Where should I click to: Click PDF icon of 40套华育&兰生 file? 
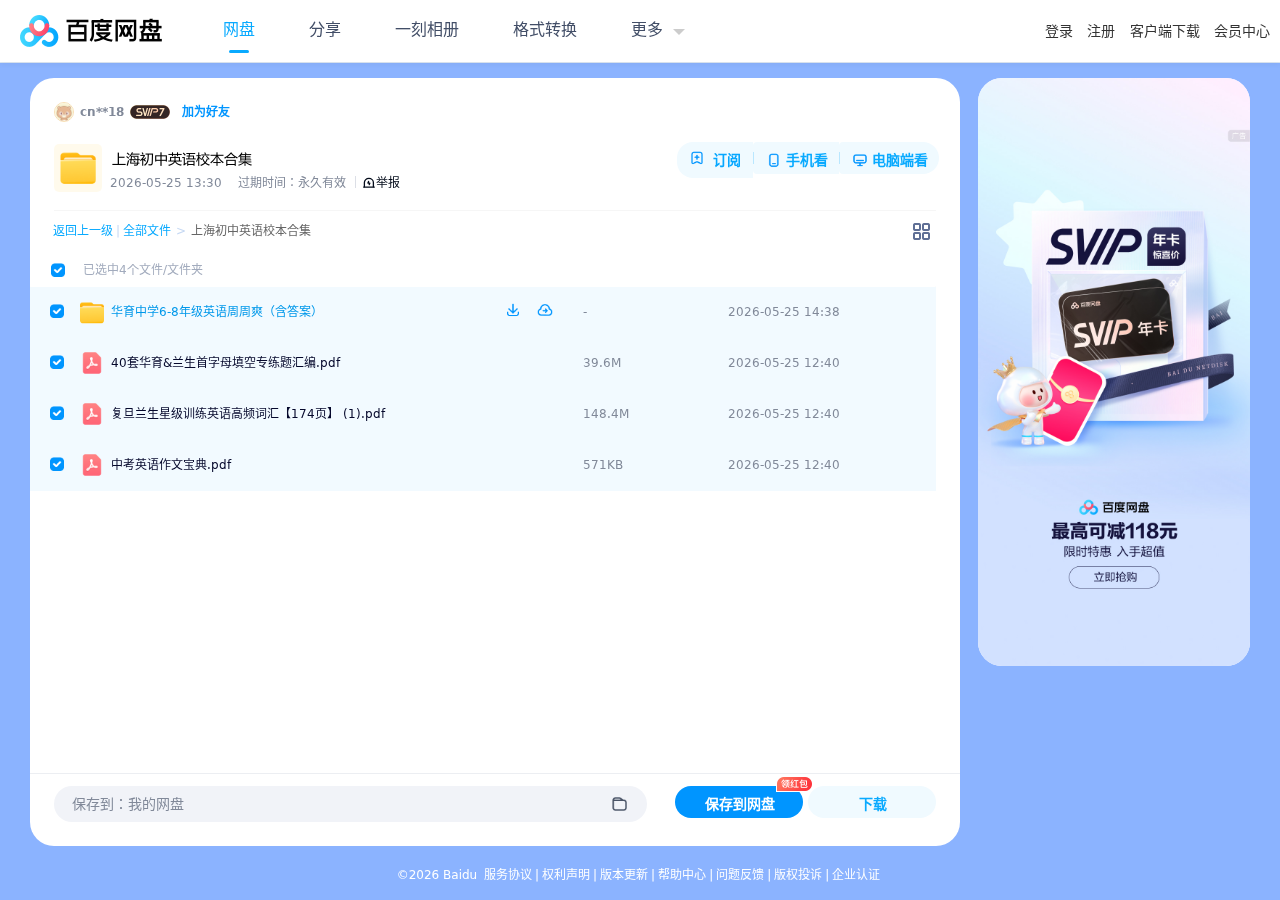point(92,363)
